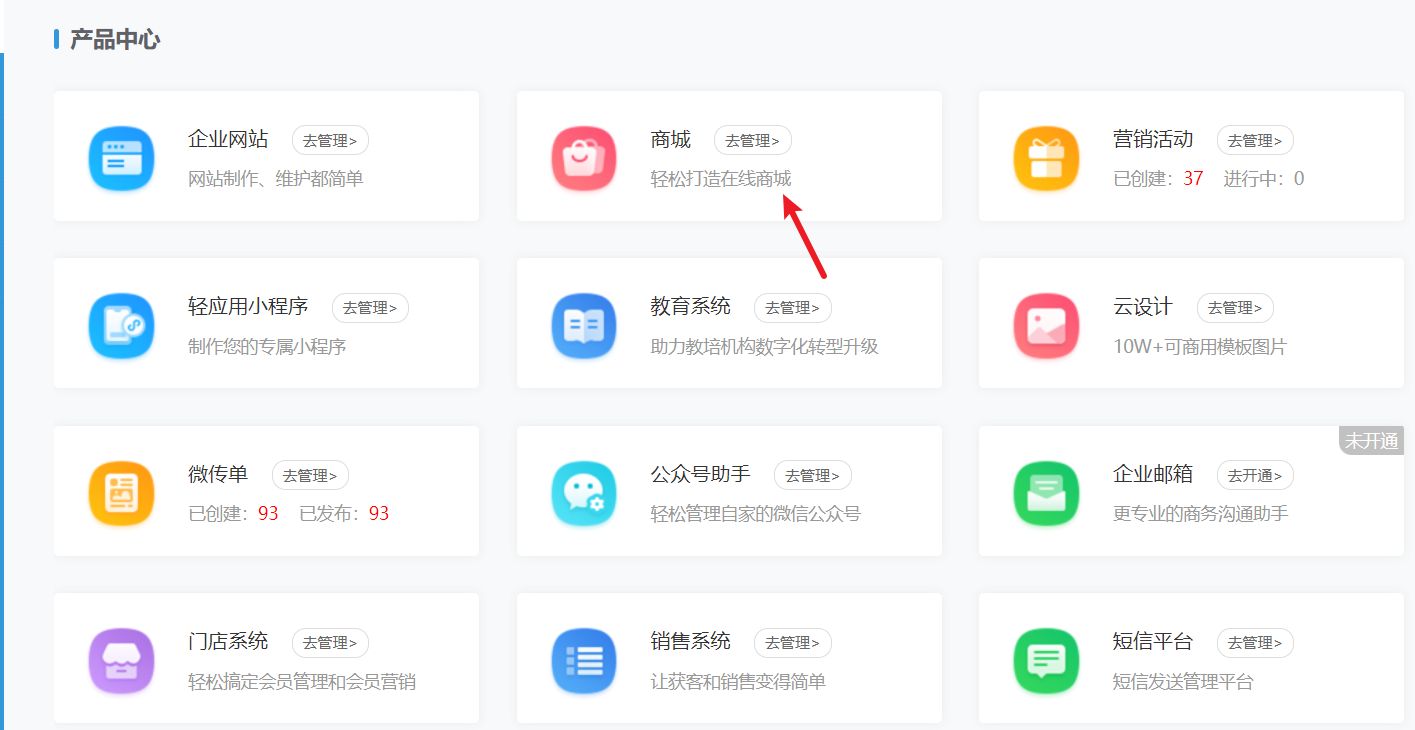Image resolution: width=1415 pixels, height=730 pixels.
Task: Click 去管理 next to 商城
Action: [x=753, y=140]
